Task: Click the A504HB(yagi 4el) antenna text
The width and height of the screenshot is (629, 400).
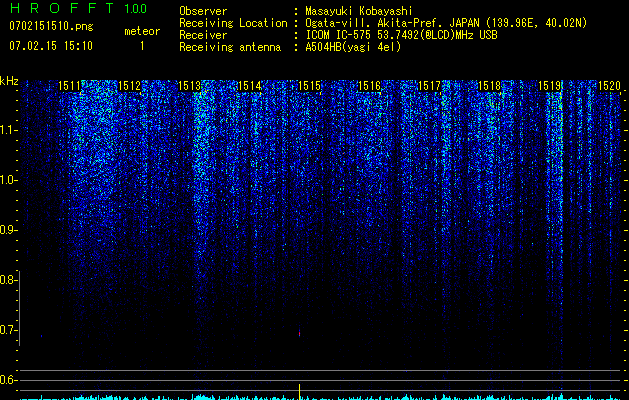Action: pos(353,47)
